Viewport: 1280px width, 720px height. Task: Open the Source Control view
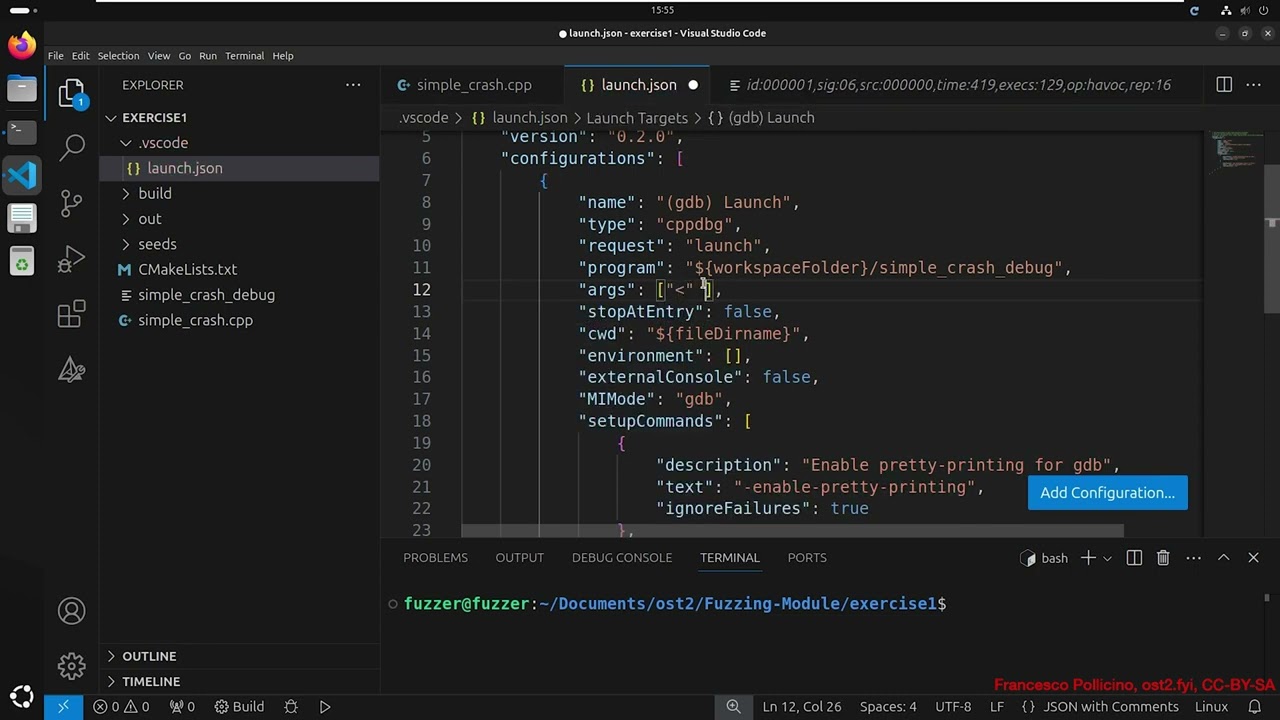pos(72,203)
